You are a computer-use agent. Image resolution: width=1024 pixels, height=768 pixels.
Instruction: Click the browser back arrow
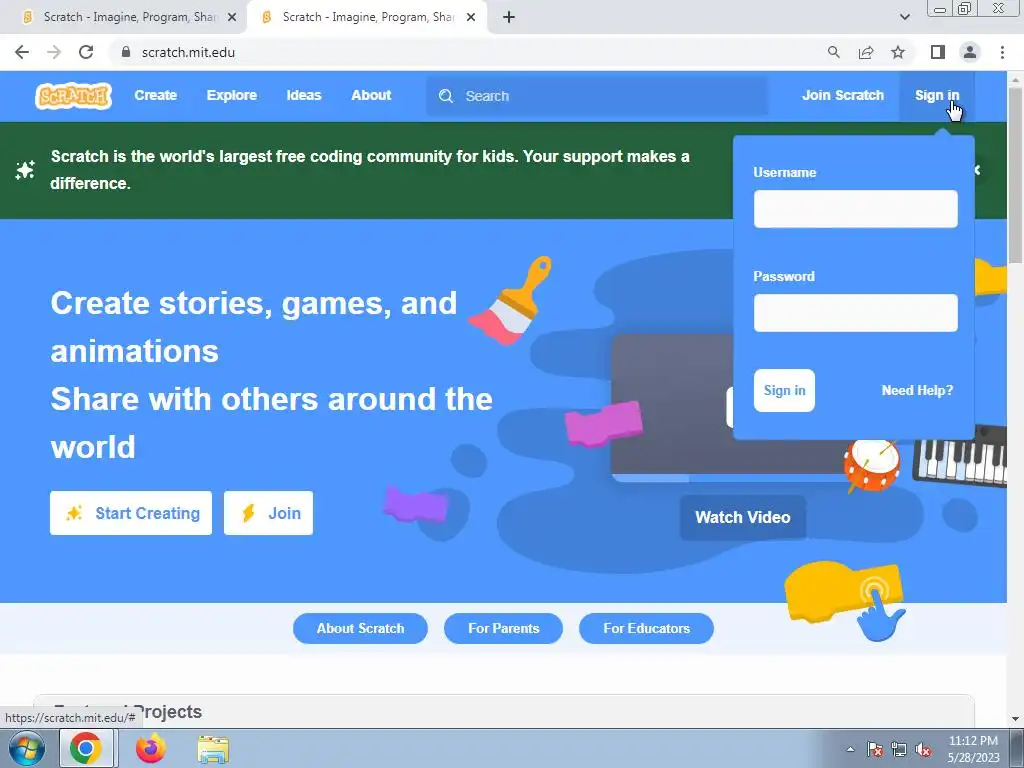(22, 52)
